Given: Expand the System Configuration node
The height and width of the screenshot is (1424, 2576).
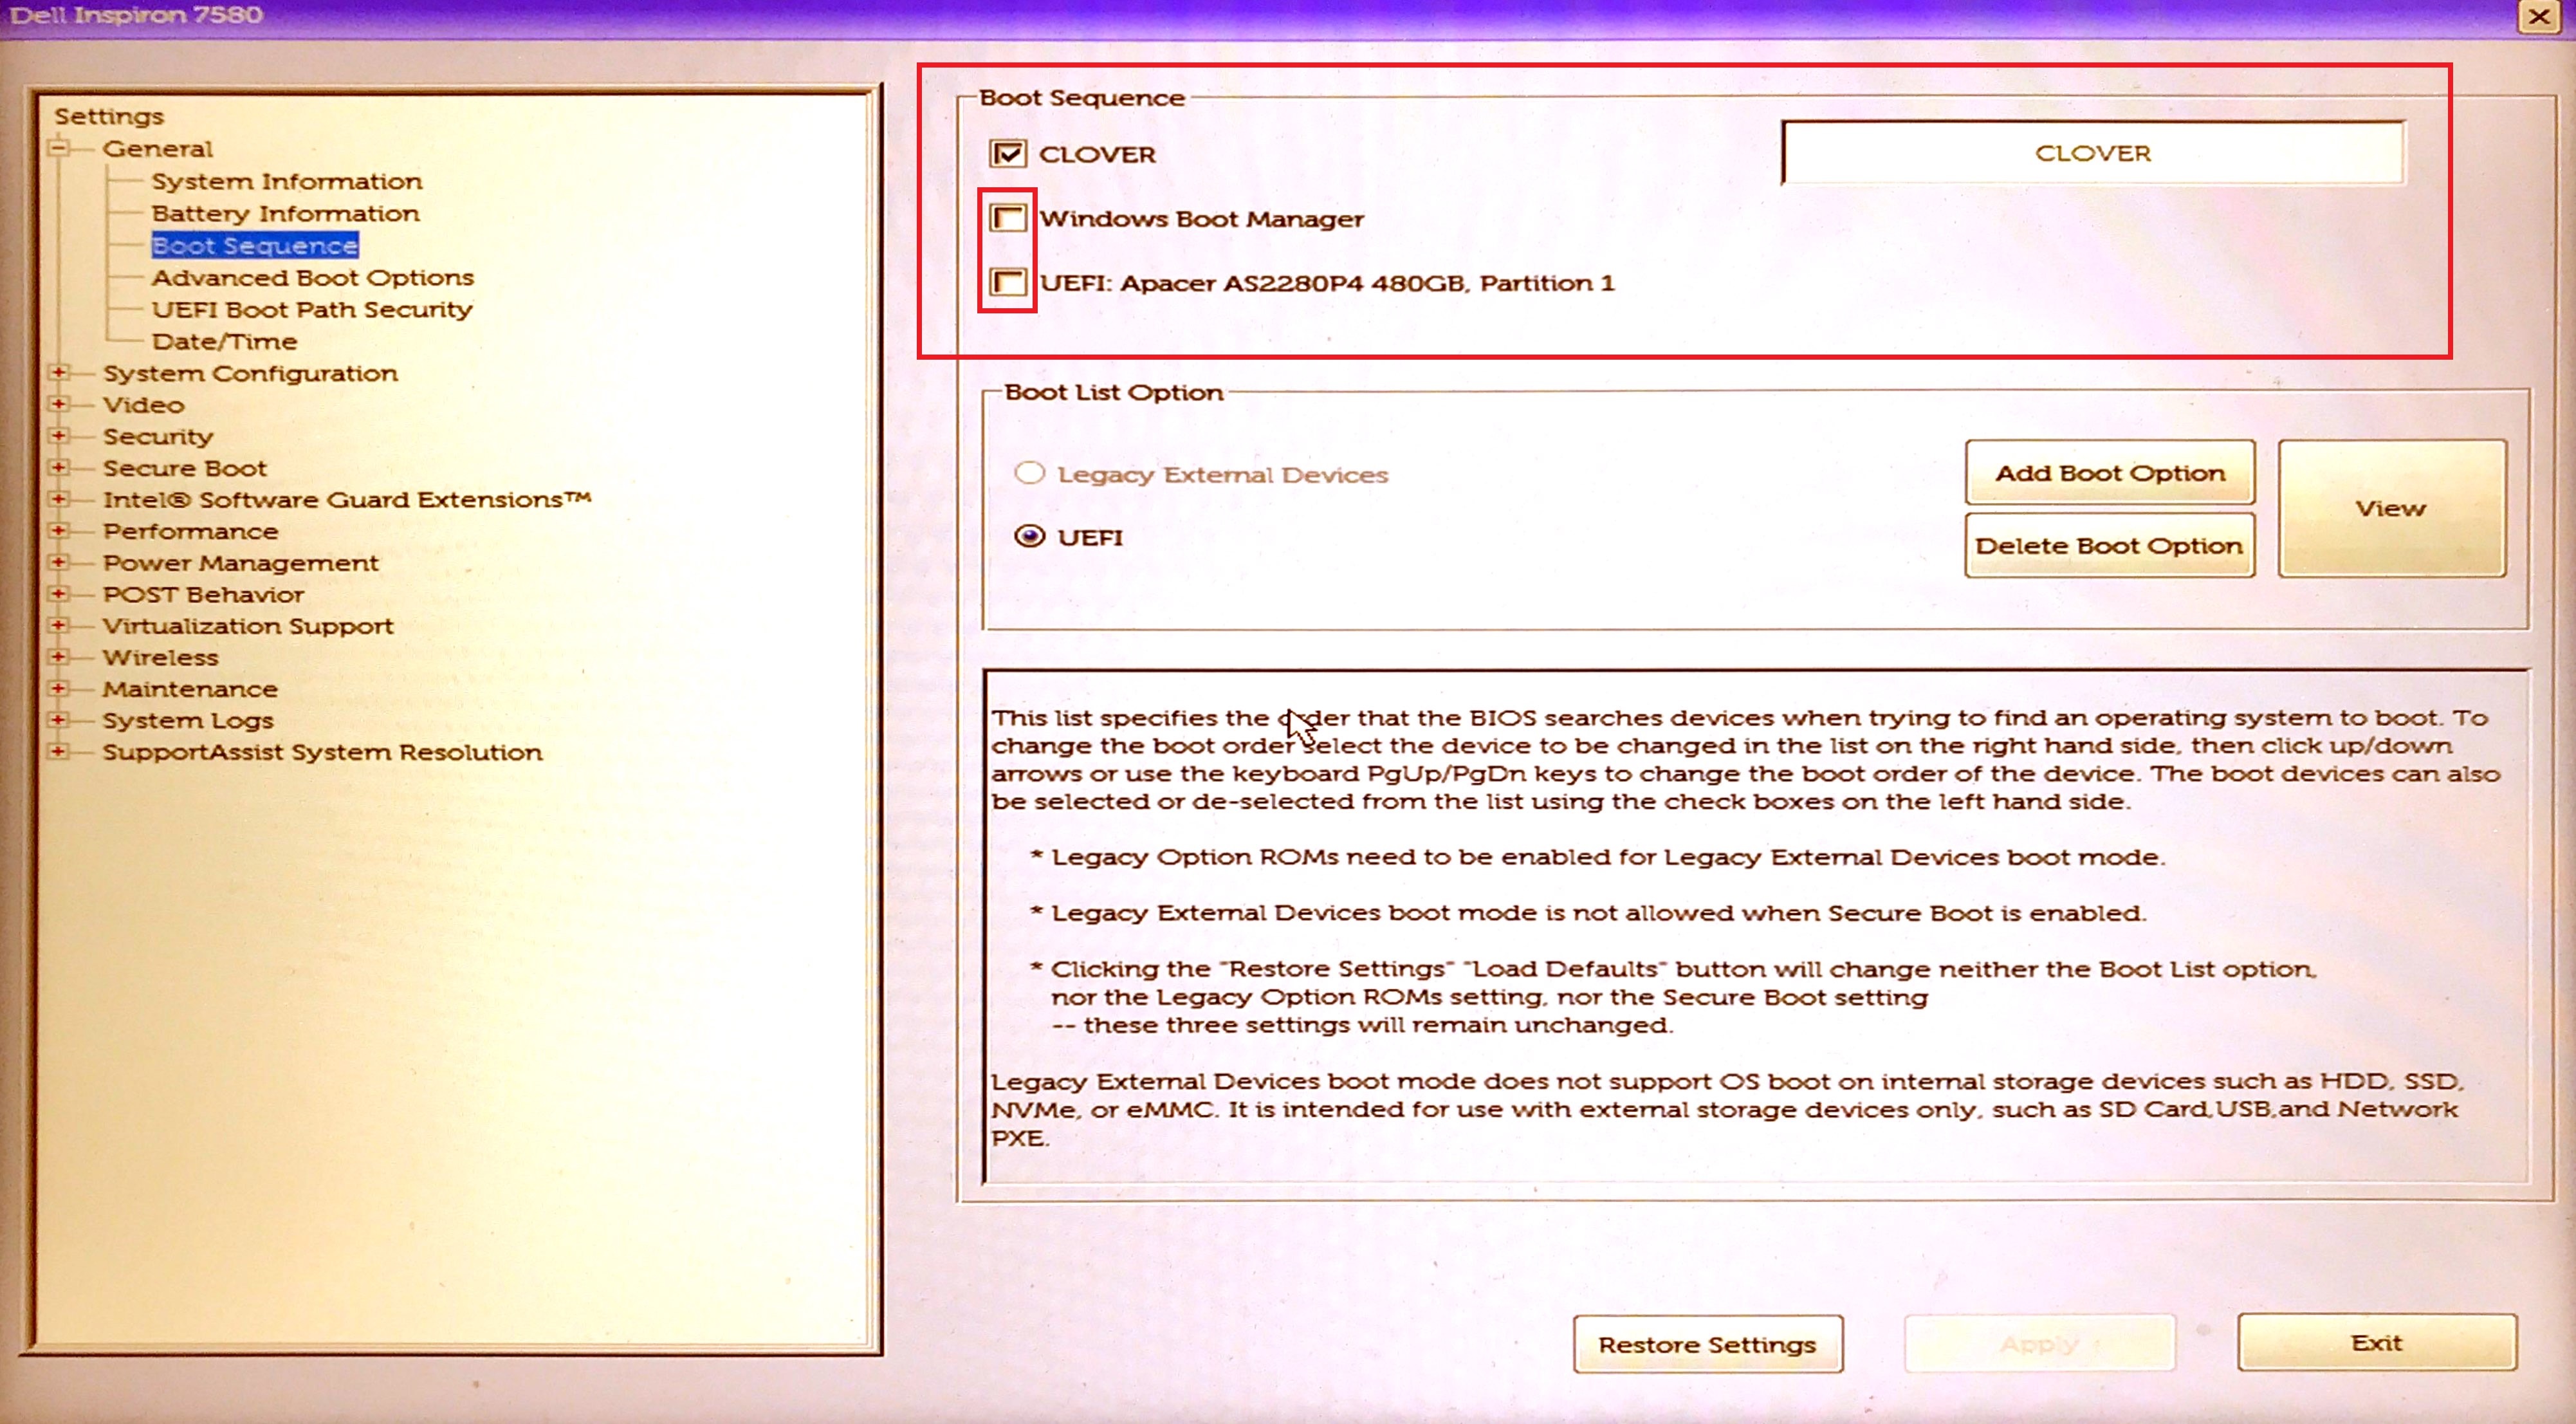Looking at the screenshot, I should point(59,373).
